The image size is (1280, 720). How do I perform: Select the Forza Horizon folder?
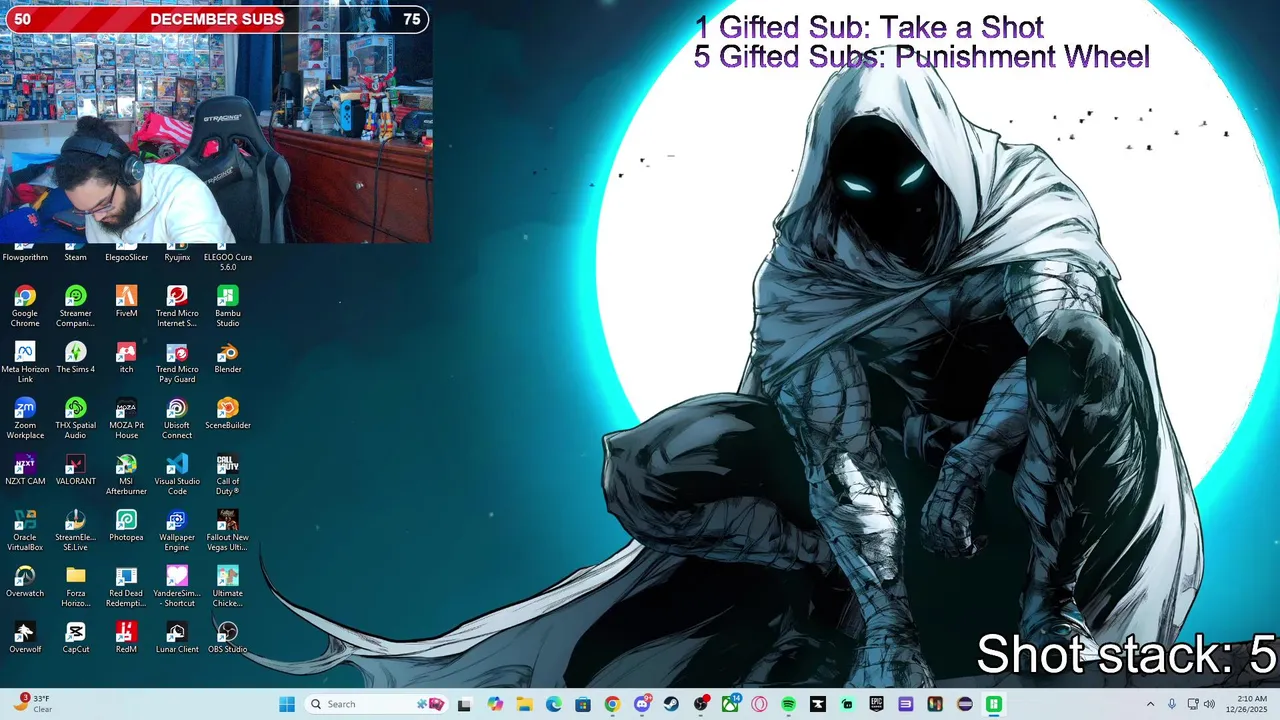[x=75, y=587]
